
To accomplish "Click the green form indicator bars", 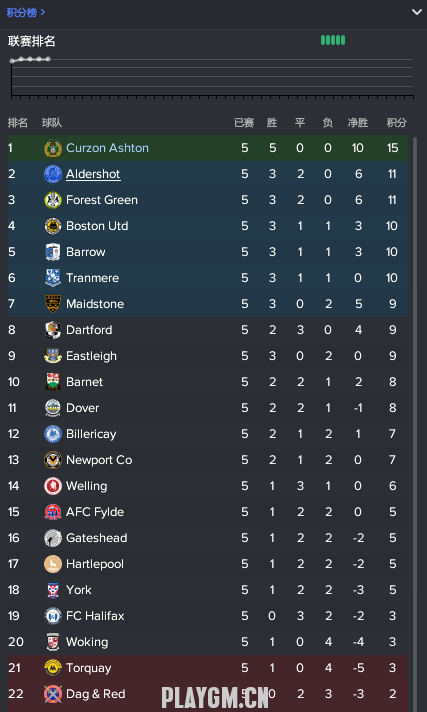I will coord(333,40).
